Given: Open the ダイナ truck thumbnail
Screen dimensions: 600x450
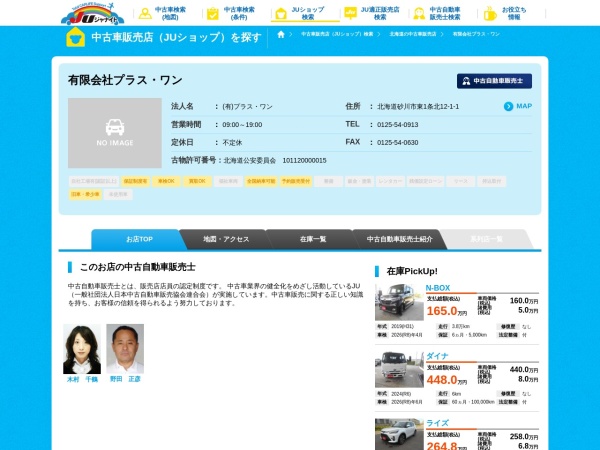Looking at the screenshot, I should point(399,370).
